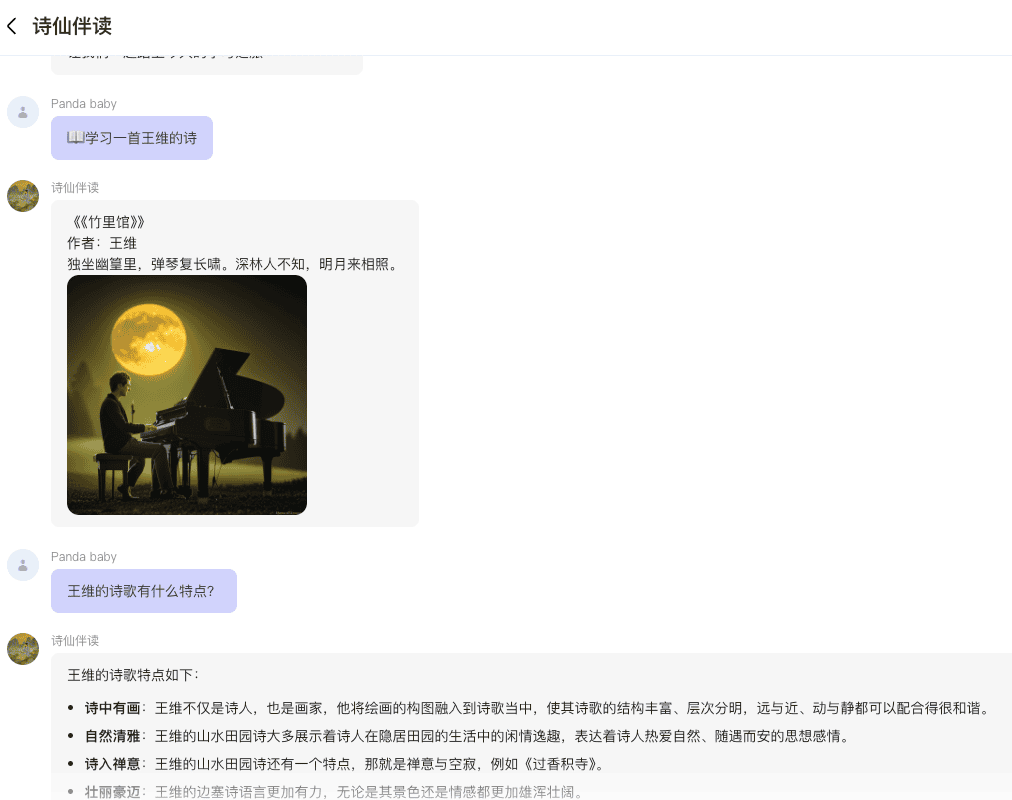Image resolution: width=1012 pixels, height=800 pixels.
Task: Click the 王维的诗歌特点如下 intro line
Action: click(x=133, y=675)
